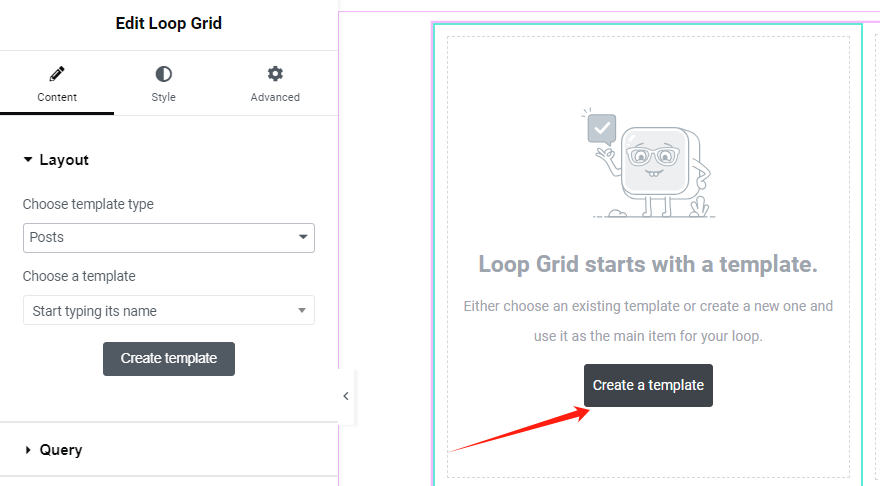Click the half-circle icon above Style
This screenshot has height=486, width=880.
(x=163, y=74)
